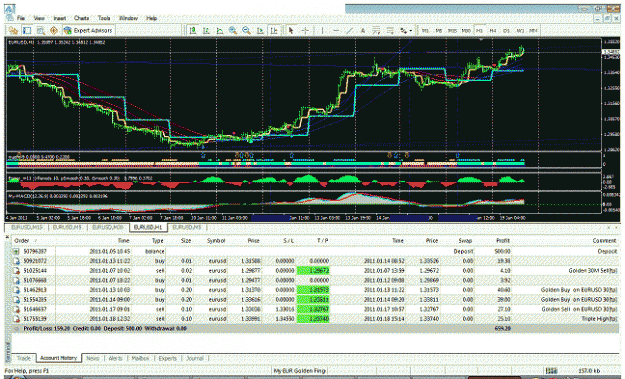Open the Insert menu

tap(60, 18)
